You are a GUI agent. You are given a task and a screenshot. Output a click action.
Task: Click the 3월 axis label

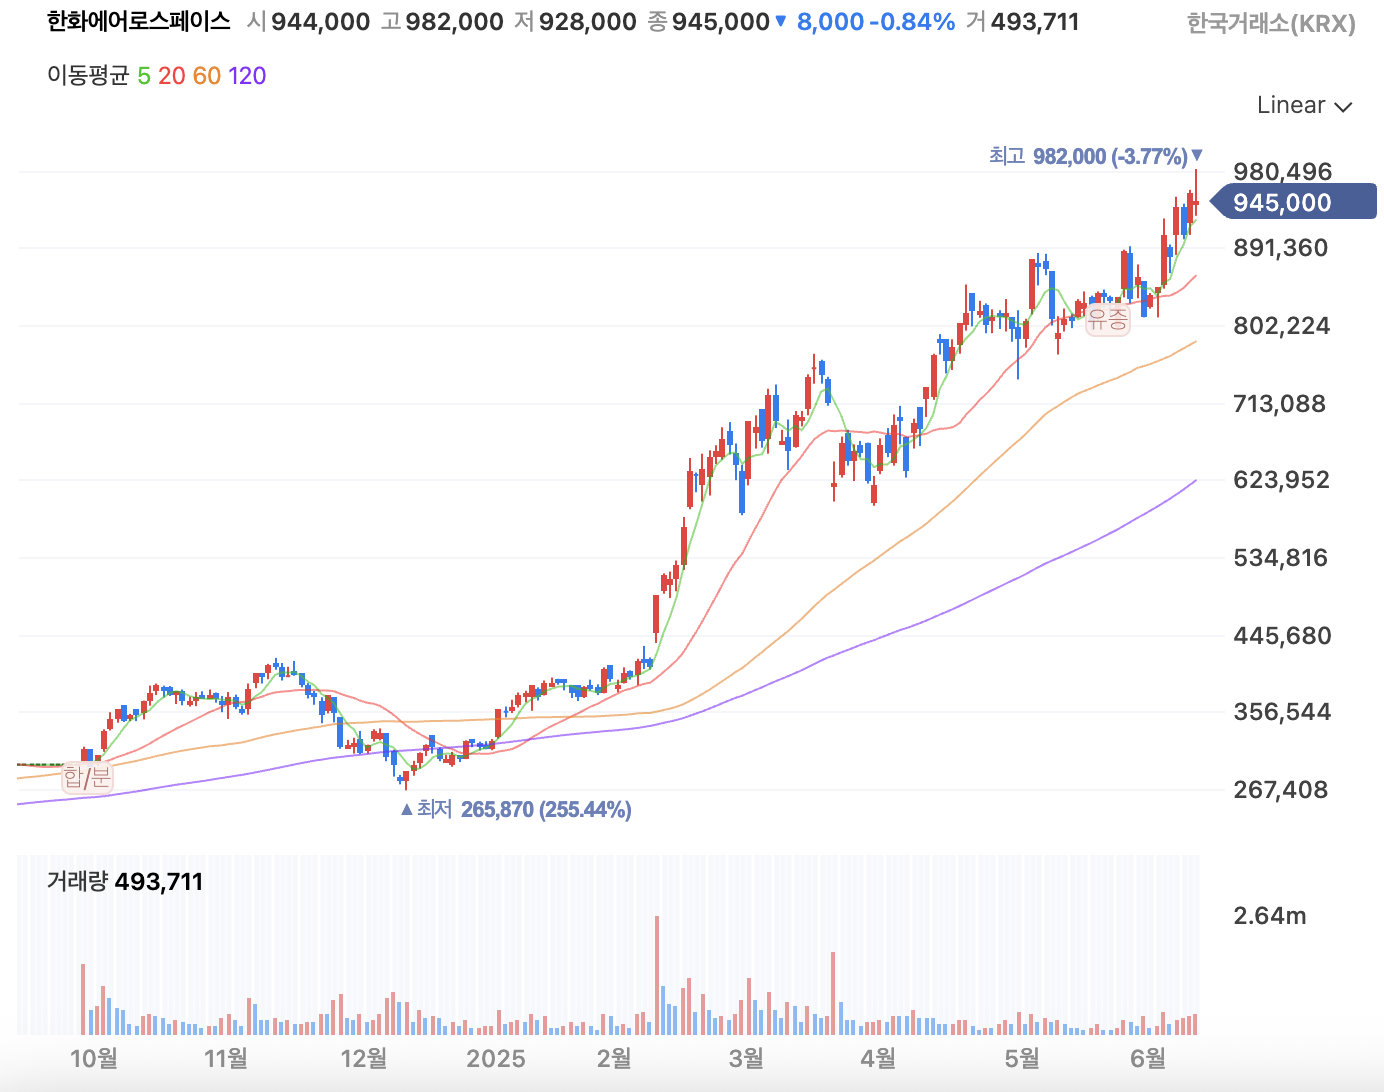[x=747, y=1058]
